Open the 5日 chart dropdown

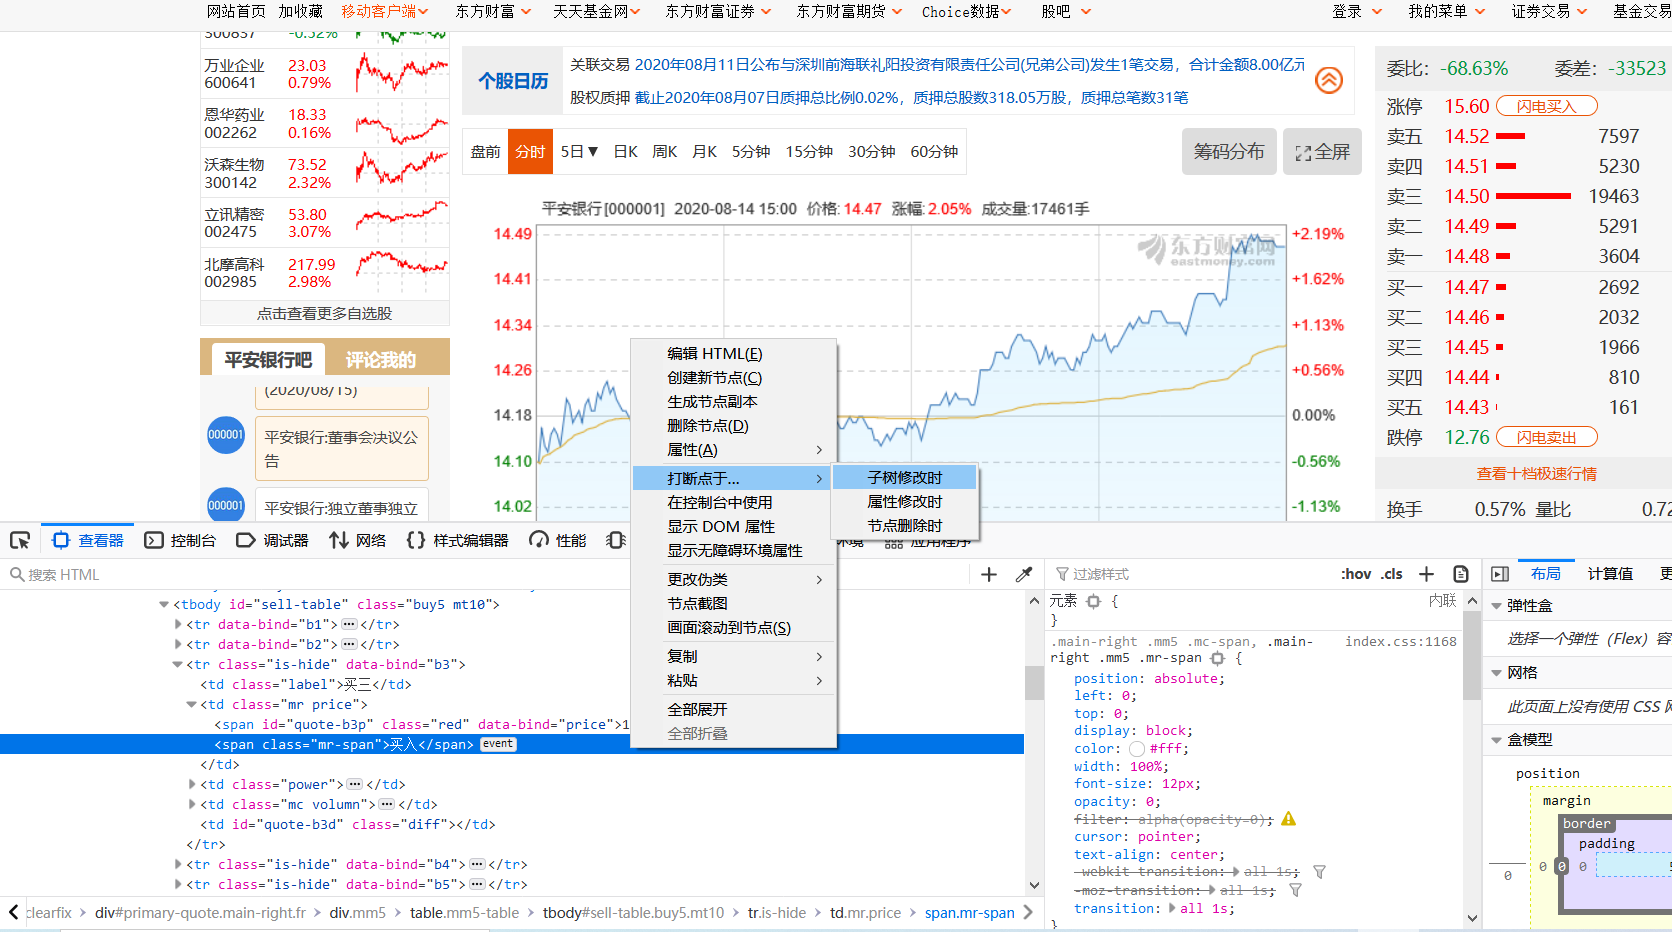point(579,152)
